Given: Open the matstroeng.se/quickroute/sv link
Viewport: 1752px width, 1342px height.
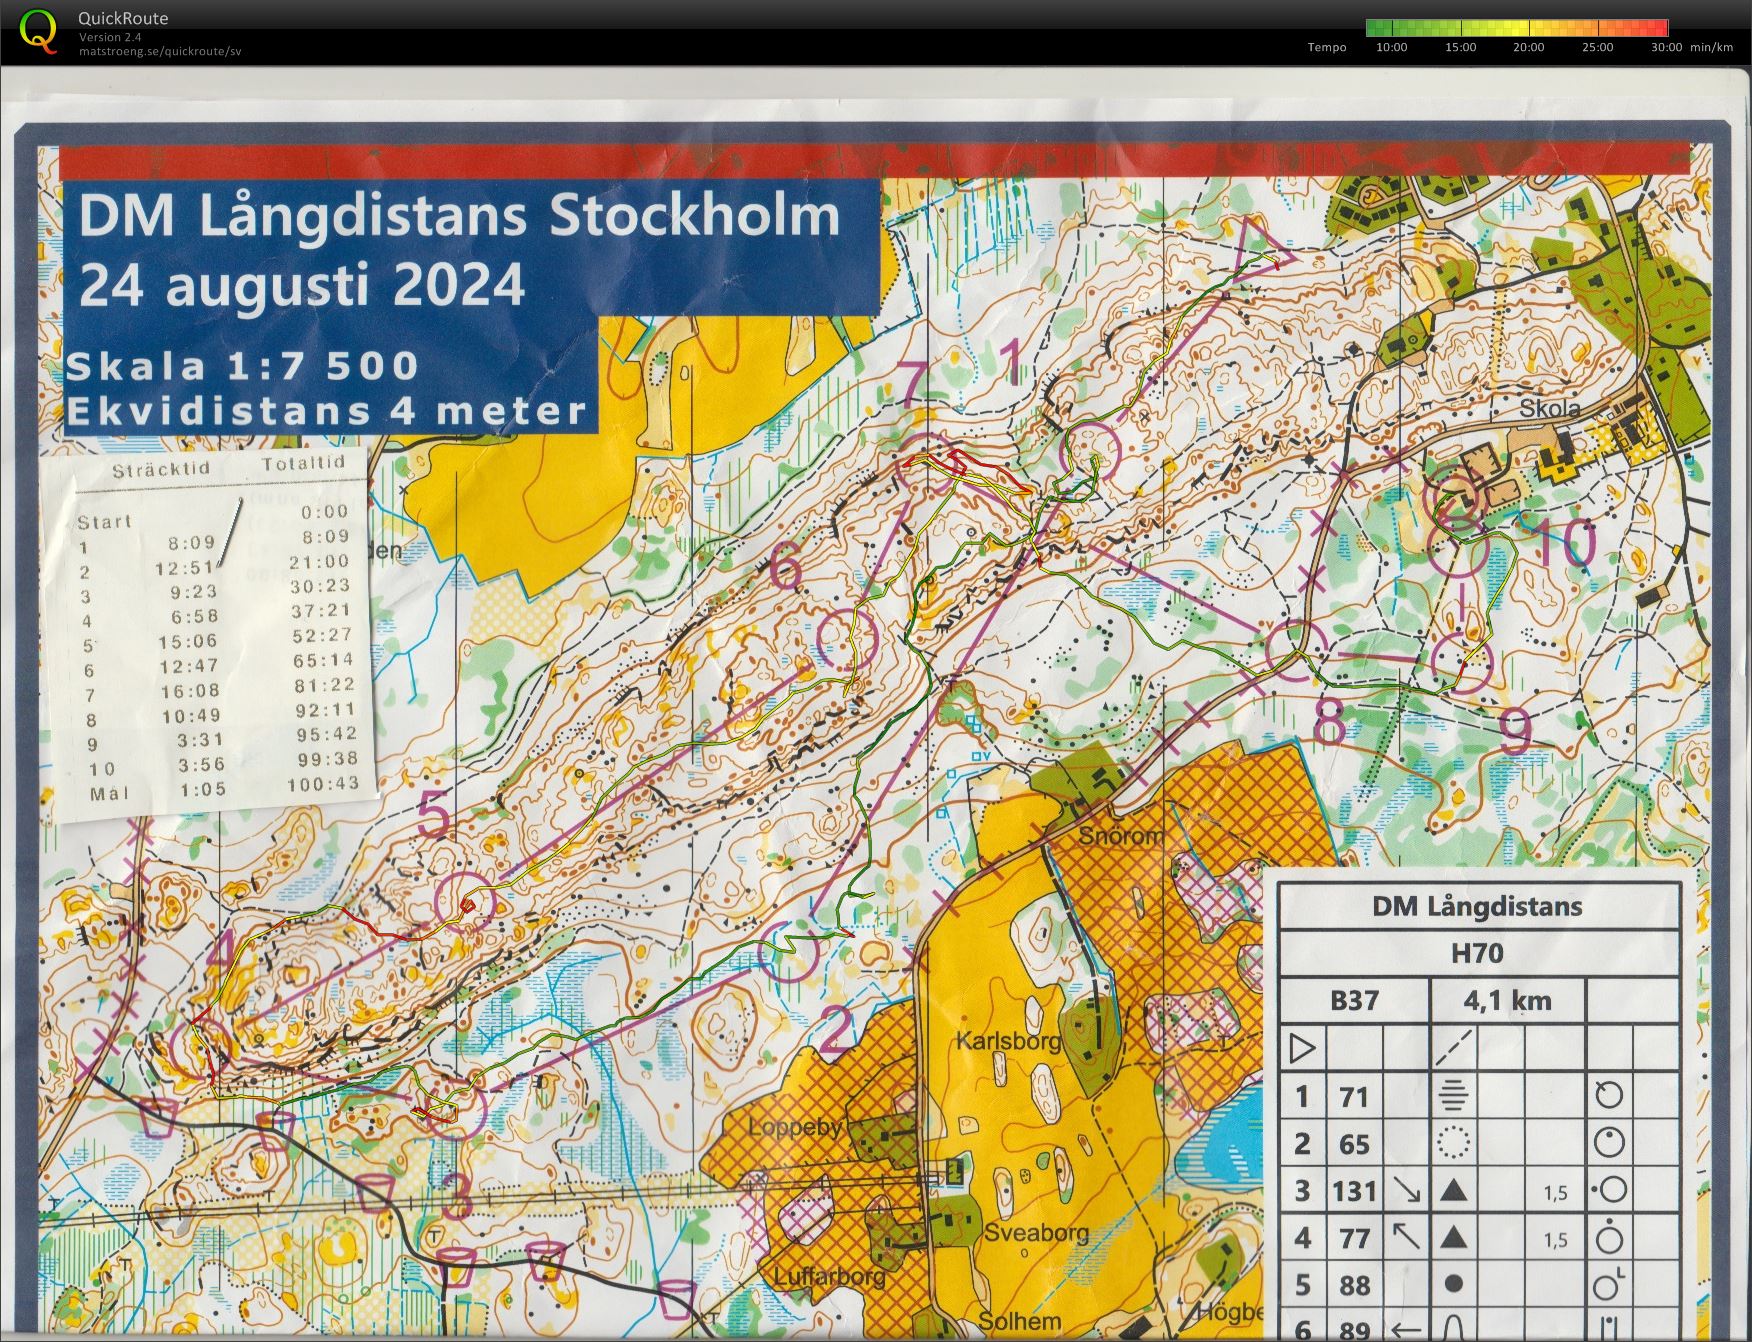Looking at the screenshot, I should pyautogui.click(x=160, y=51).
